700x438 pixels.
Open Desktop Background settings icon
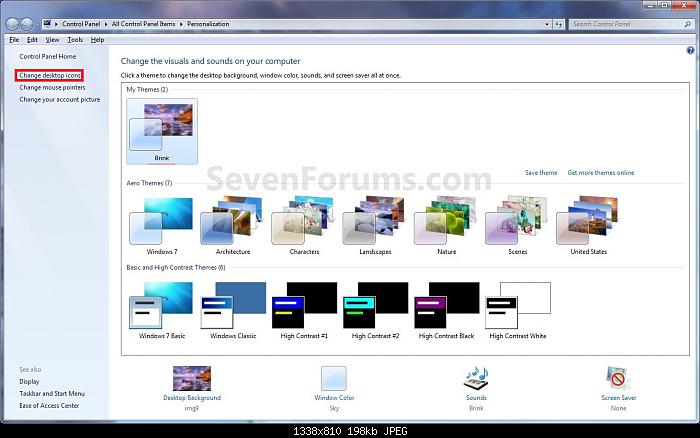pyautogui.click(x=192, y=378)
